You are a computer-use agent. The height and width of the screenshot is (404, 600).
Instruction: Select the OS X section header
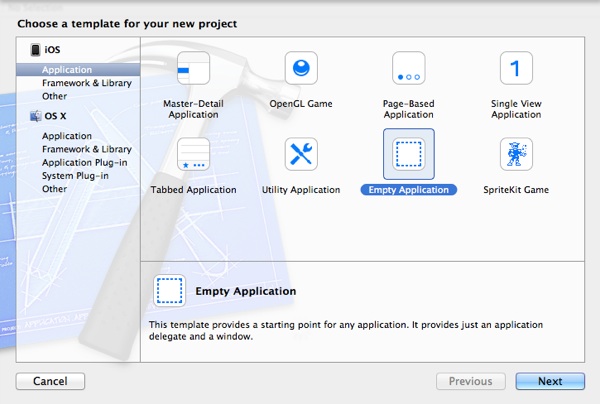pyautogui.click(x=55, y=116)
